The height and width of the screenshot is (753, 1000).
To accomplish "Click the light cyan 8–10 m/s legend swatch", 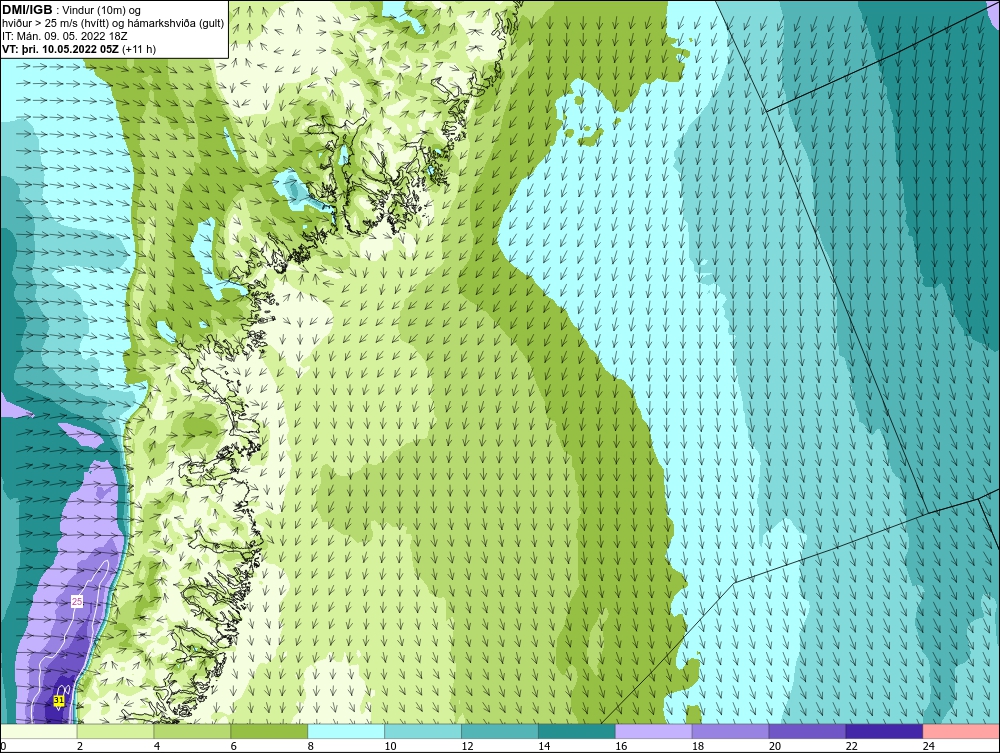I will (346, 731).
